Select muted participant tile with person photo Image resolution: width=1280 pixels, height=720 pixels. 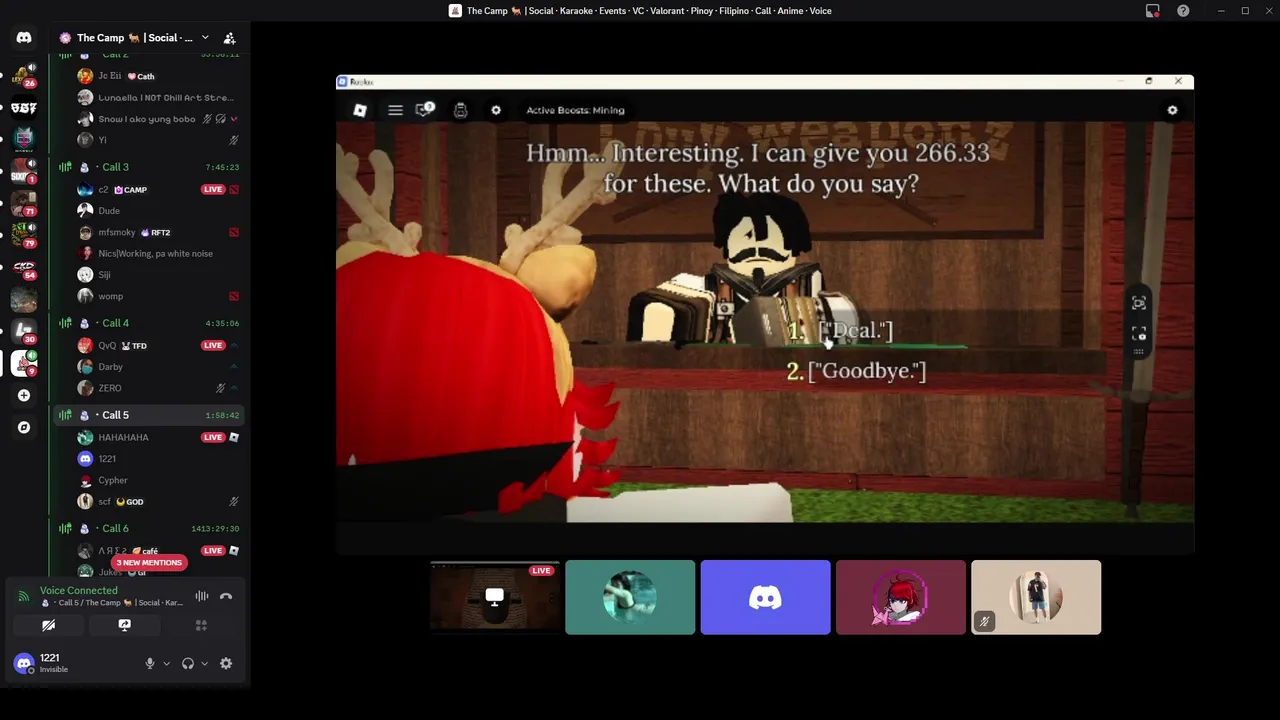click(x=1036, y=597)
